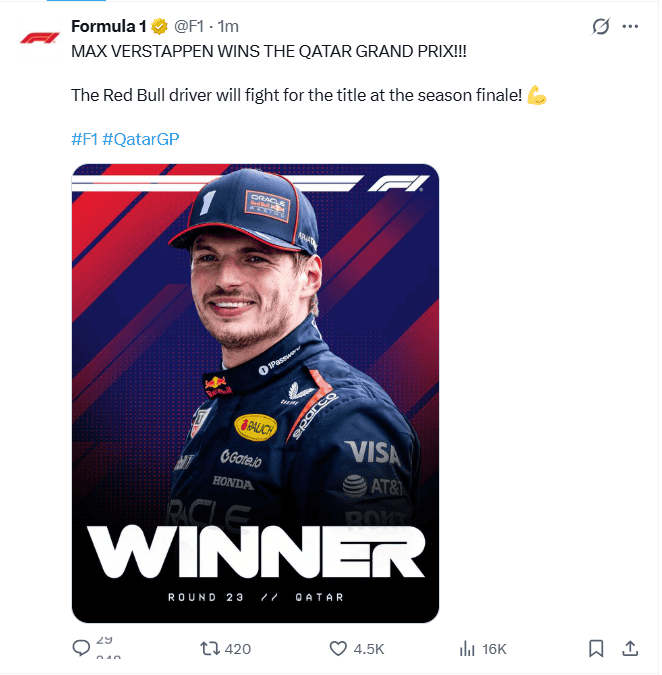Click the 4.5K likes count
The width and height of the screenshot is (662, 675).
(369, 649)
